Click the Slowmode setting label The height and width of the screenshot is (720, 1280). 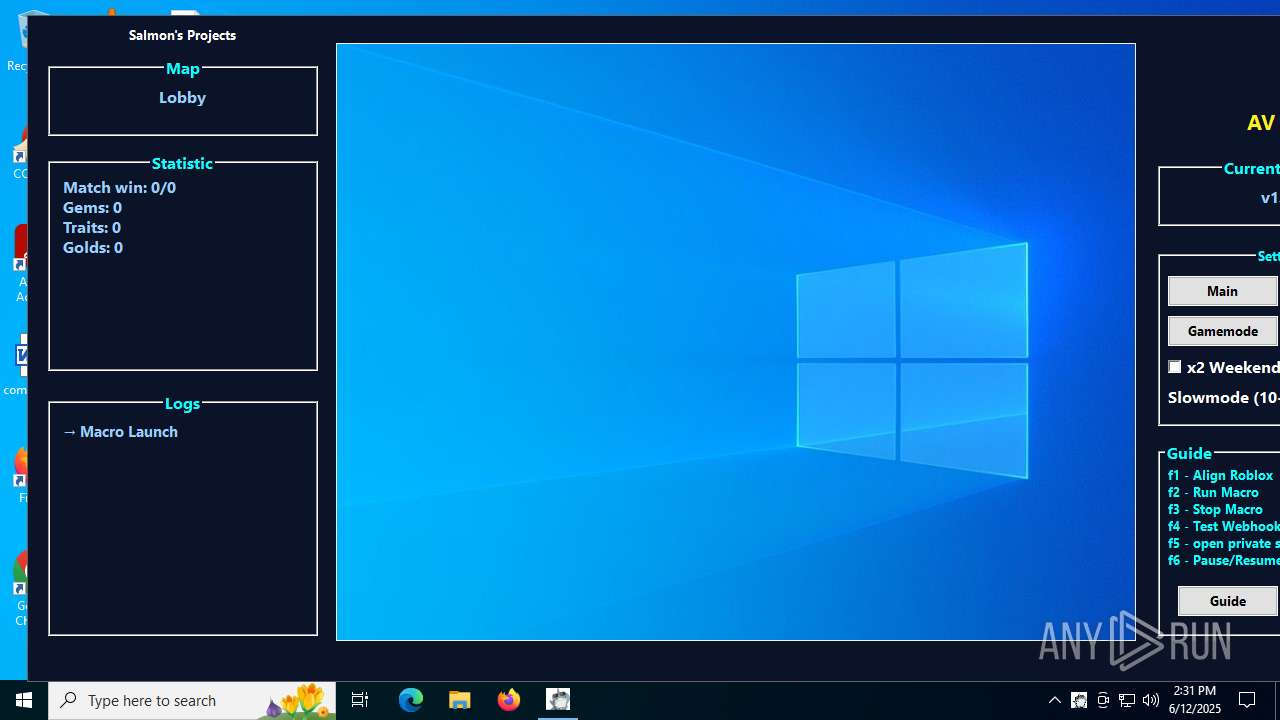click(1224, 397)
